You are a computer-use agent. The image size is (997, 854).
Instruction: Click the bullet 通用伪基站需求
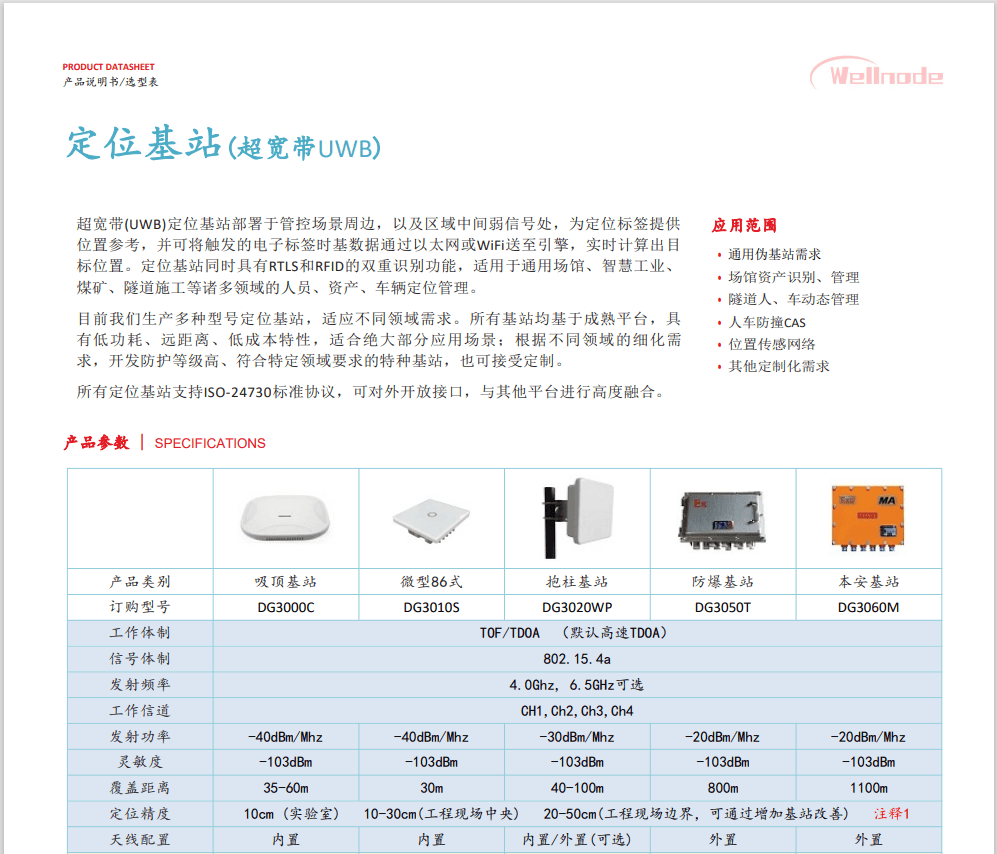pos(774,254)
